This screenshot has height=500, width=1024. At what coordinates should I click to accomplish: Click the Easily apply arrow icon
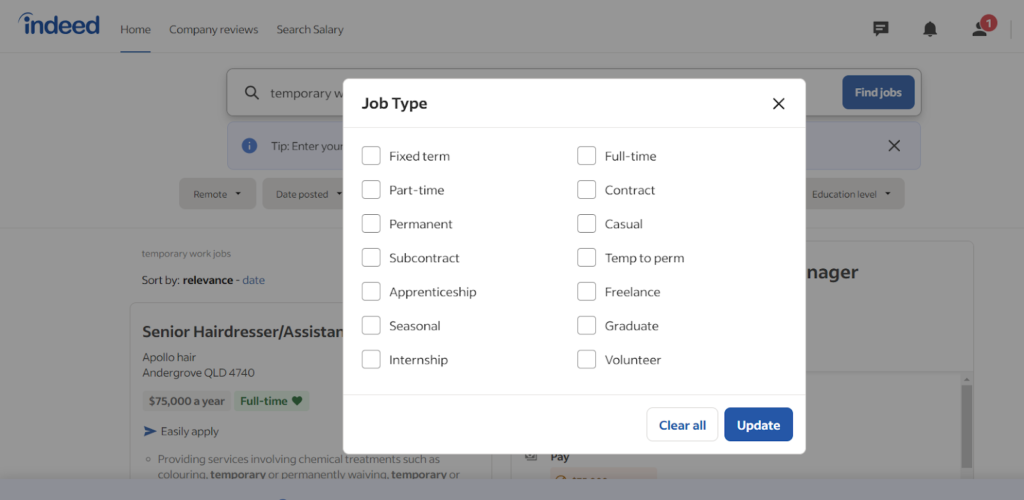point(150,431)
